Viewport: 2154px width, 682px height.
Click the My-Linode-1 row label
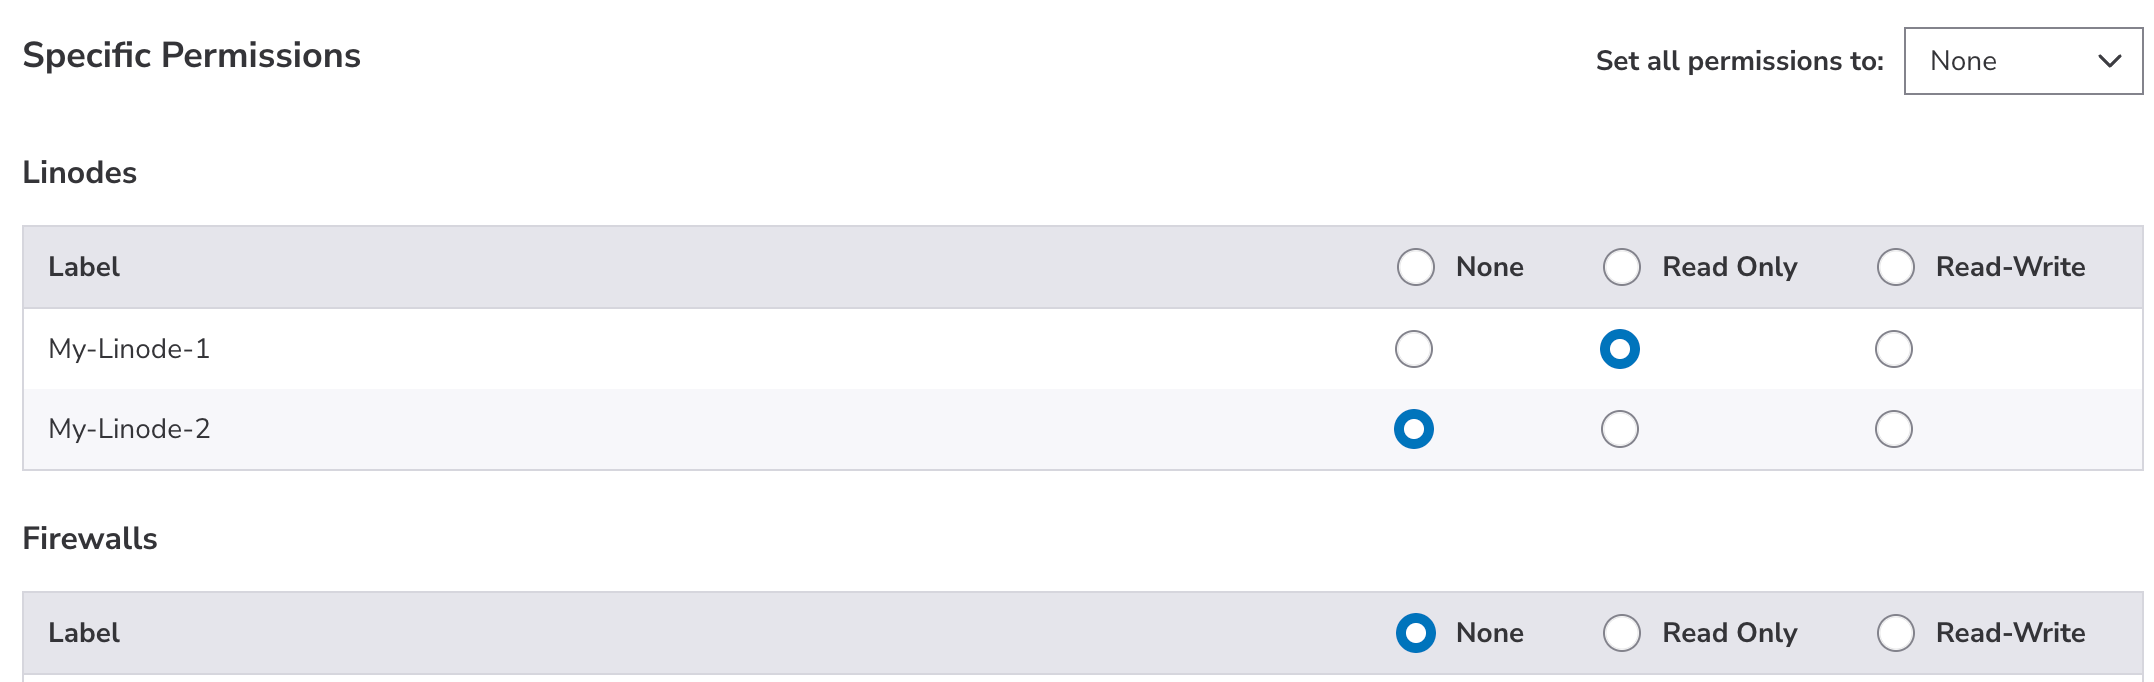129,349
